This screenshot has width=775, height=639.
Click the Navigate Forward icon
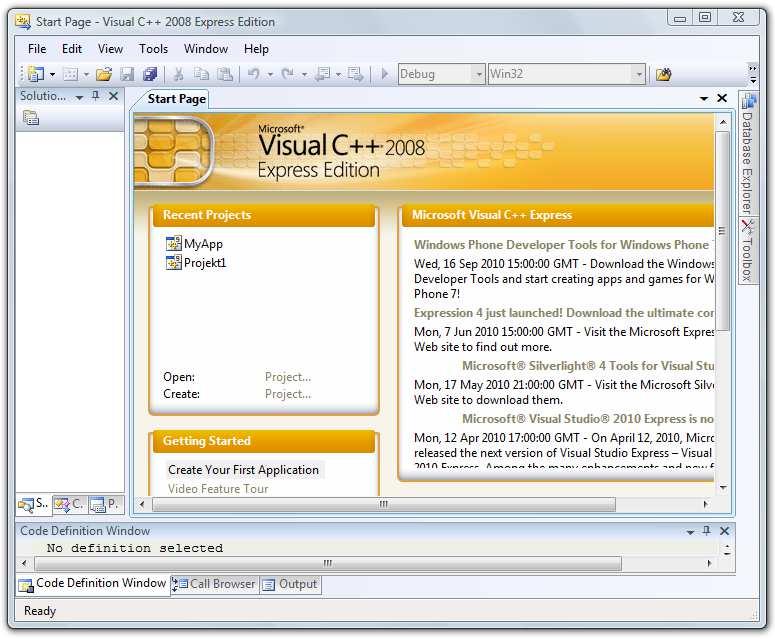pos(355,74)
